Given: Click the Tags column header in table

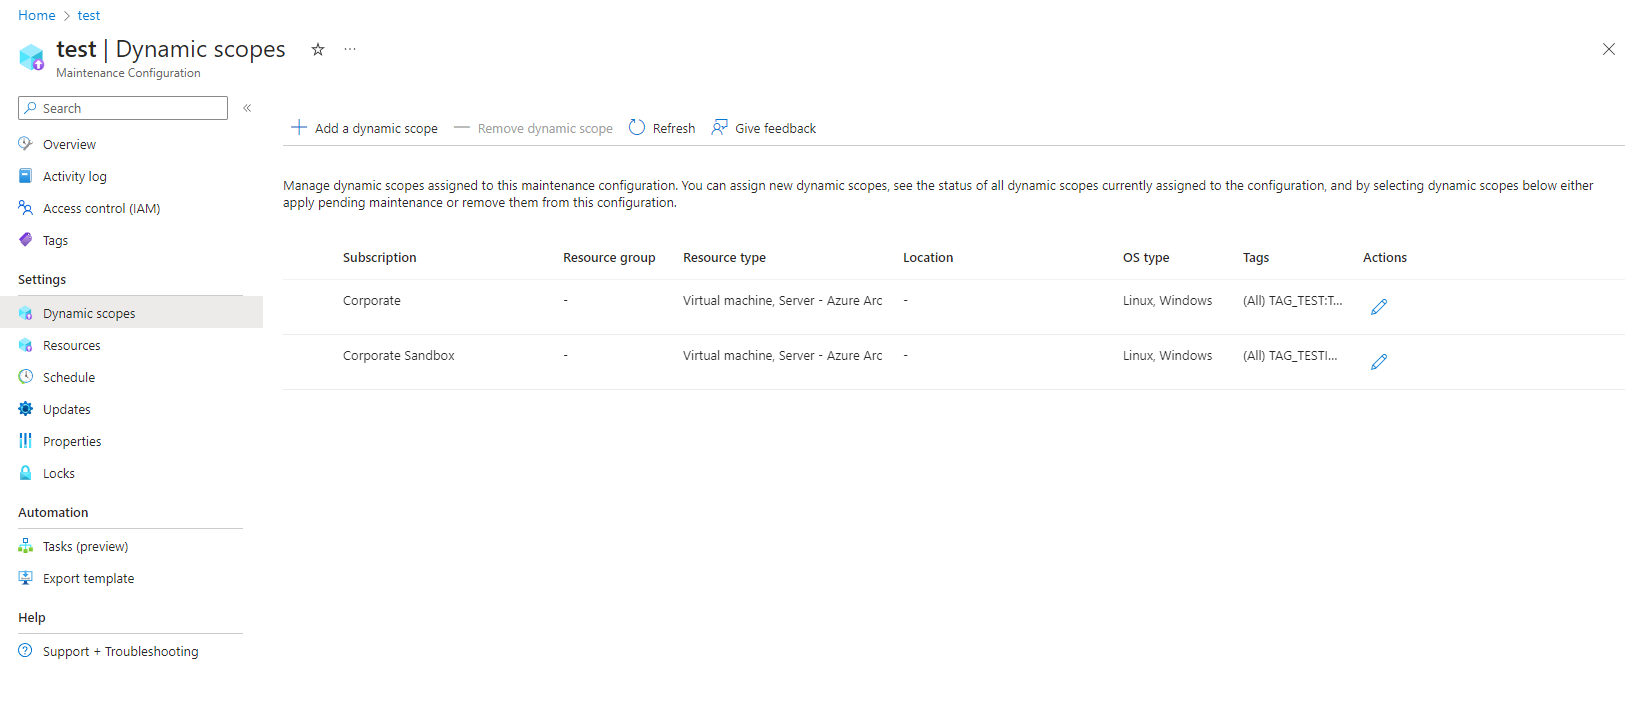Looking at the screenshot, I should click(x=1256, y=258).
